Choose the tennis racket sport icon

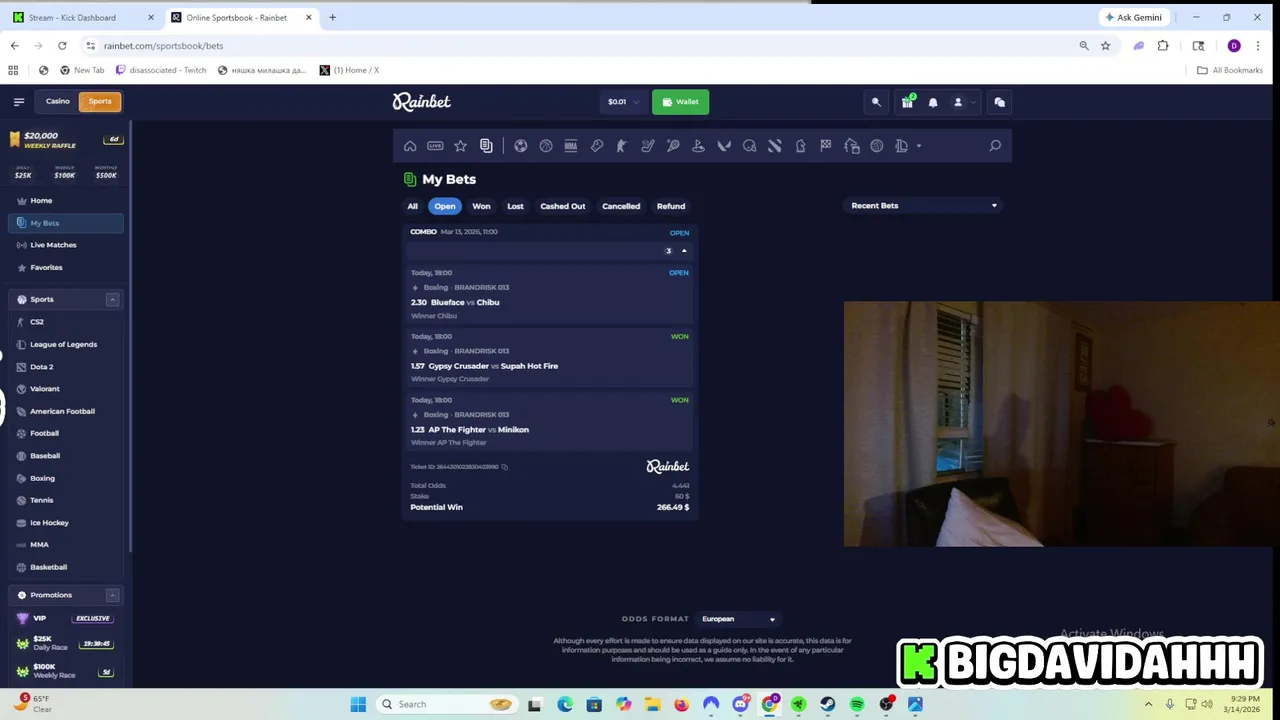coord(673,146)
